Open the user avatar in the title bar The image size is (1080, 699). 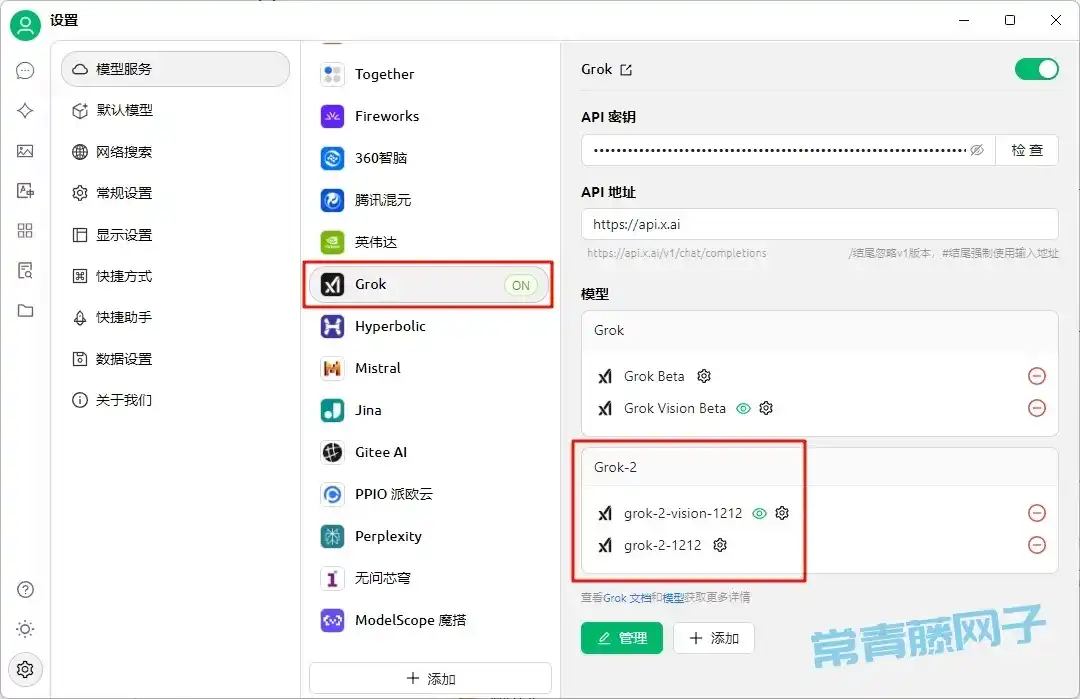tap(25, 25)
